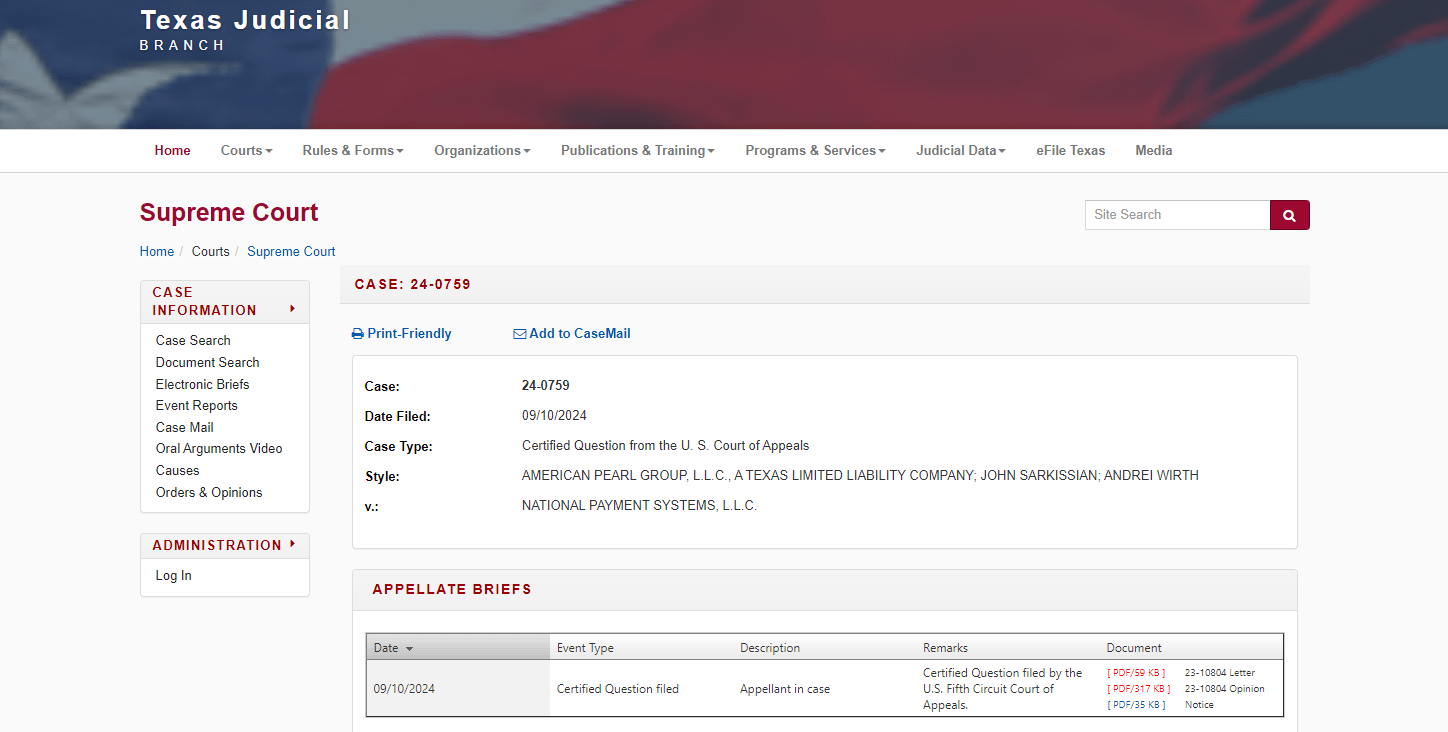Click the printer icon beside Print-Friendly
Viewport: 1448px width, 732px height.
click(358, 334)
